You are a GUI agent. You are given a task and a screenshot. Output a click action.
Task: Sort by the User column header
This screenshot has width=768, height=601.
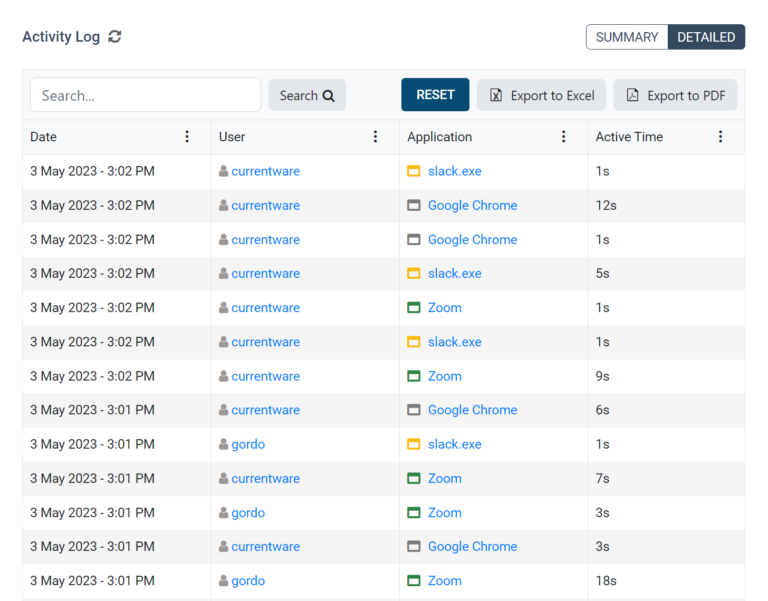232,137
